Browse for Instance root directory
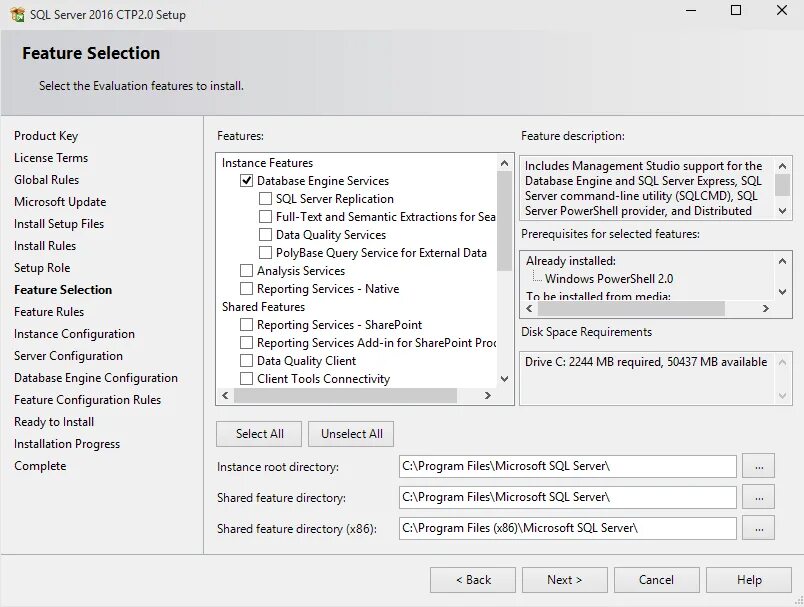804x607 pixels. [759, 467]
